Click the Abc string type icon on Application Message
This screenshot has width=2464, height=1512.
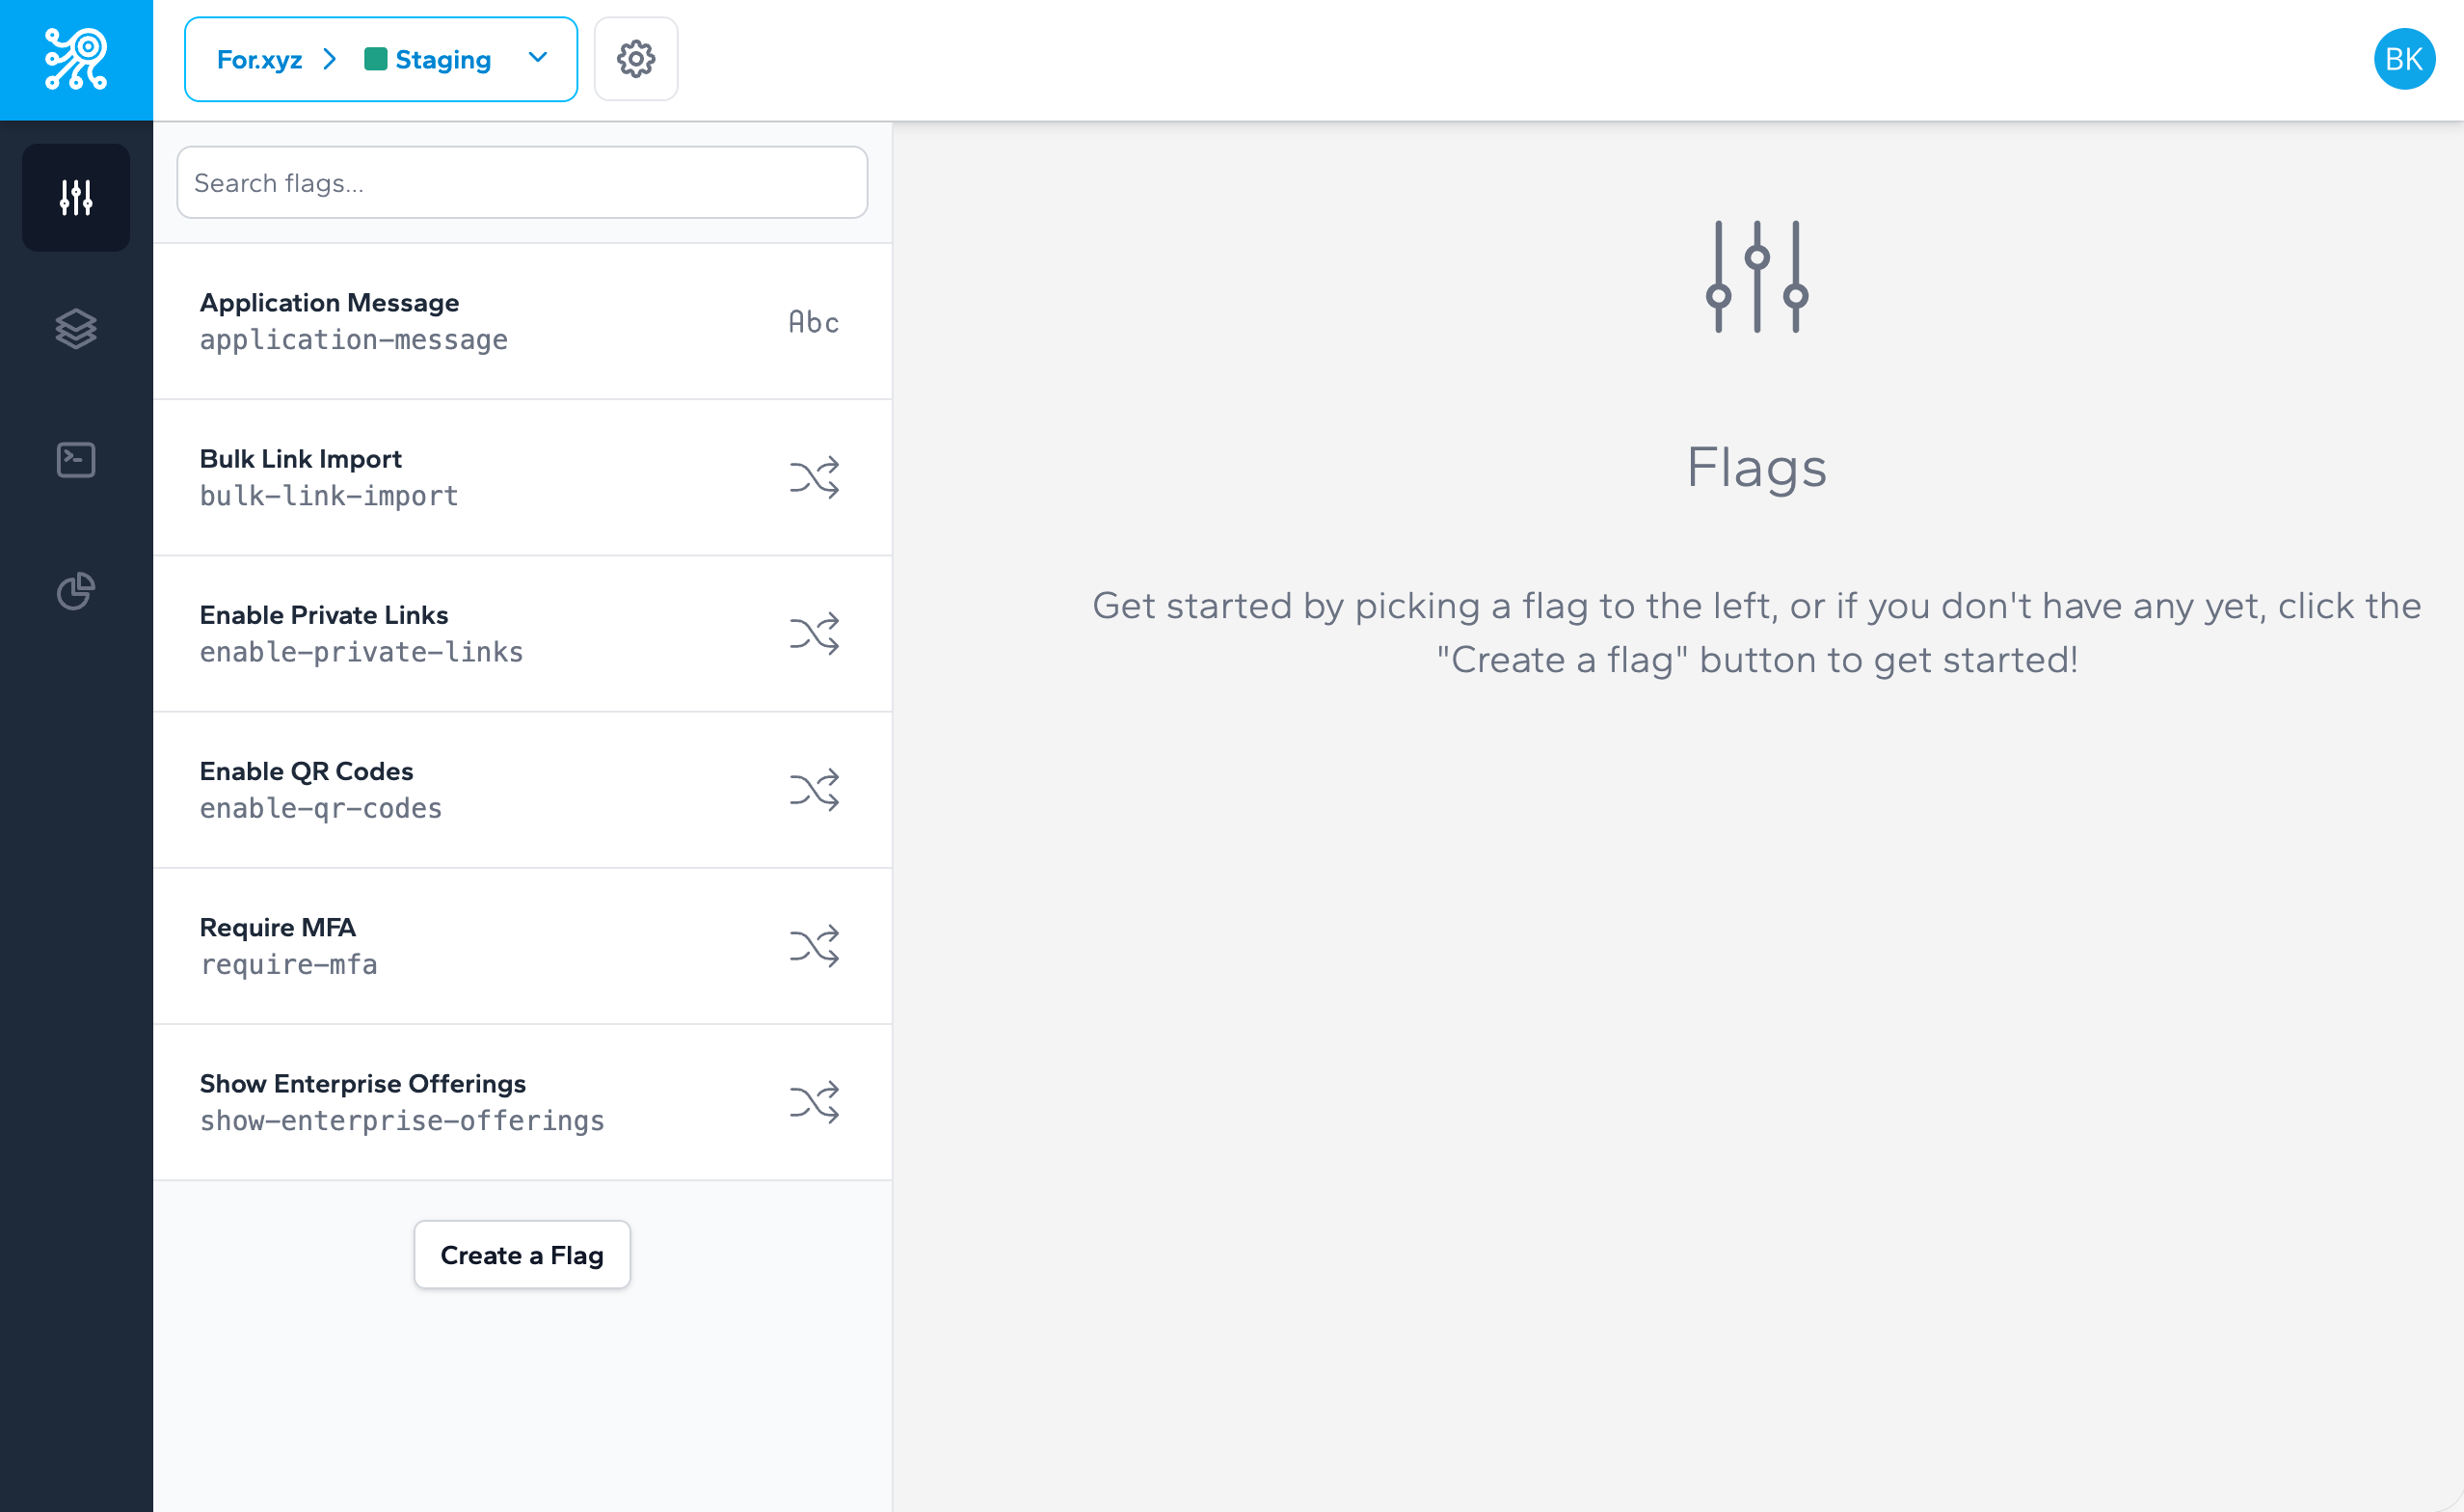point(812,321)
